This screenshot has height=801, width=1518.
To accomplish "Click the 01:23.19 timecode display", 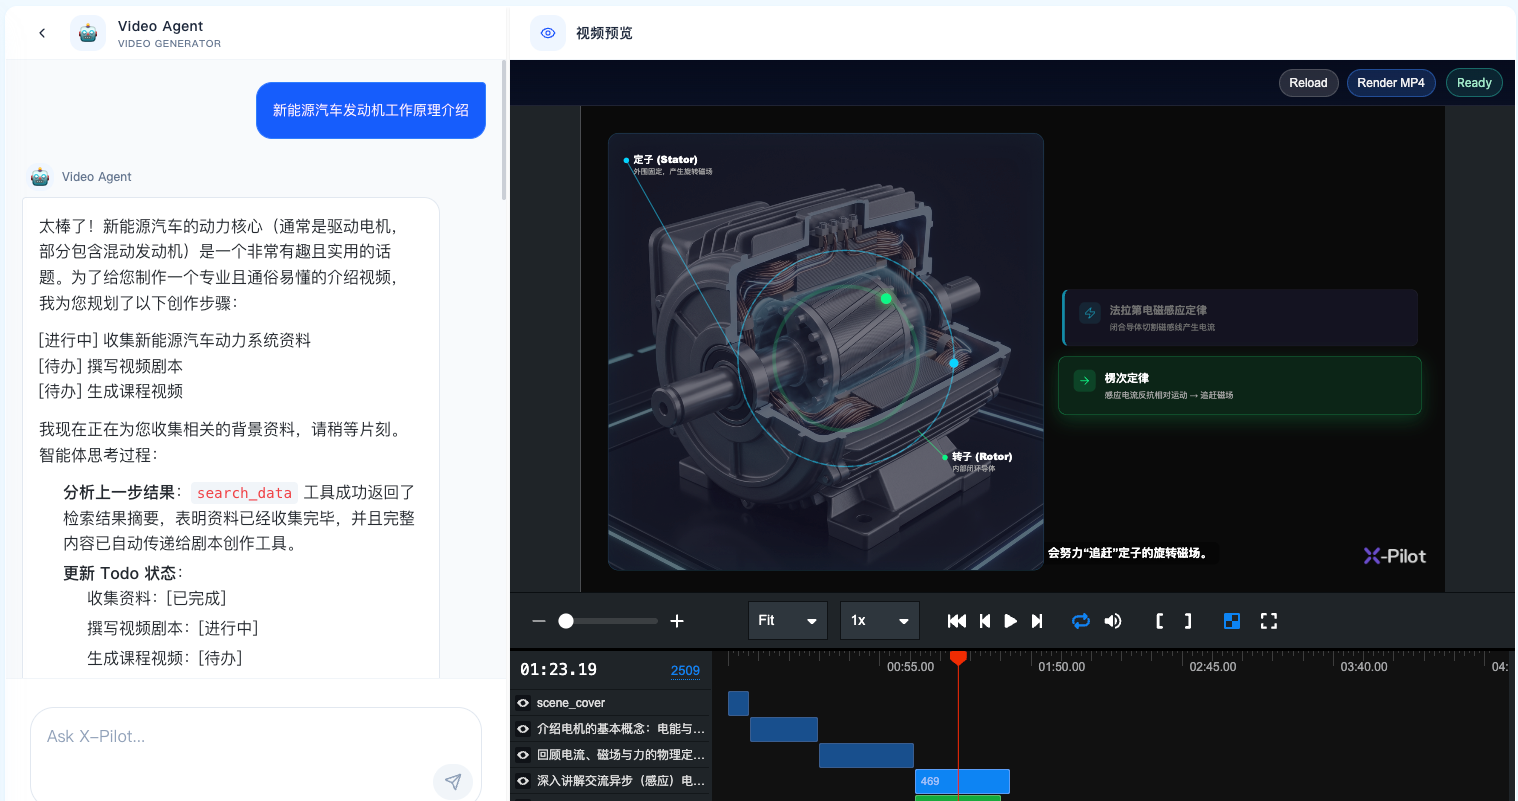I will coord(558,670).
